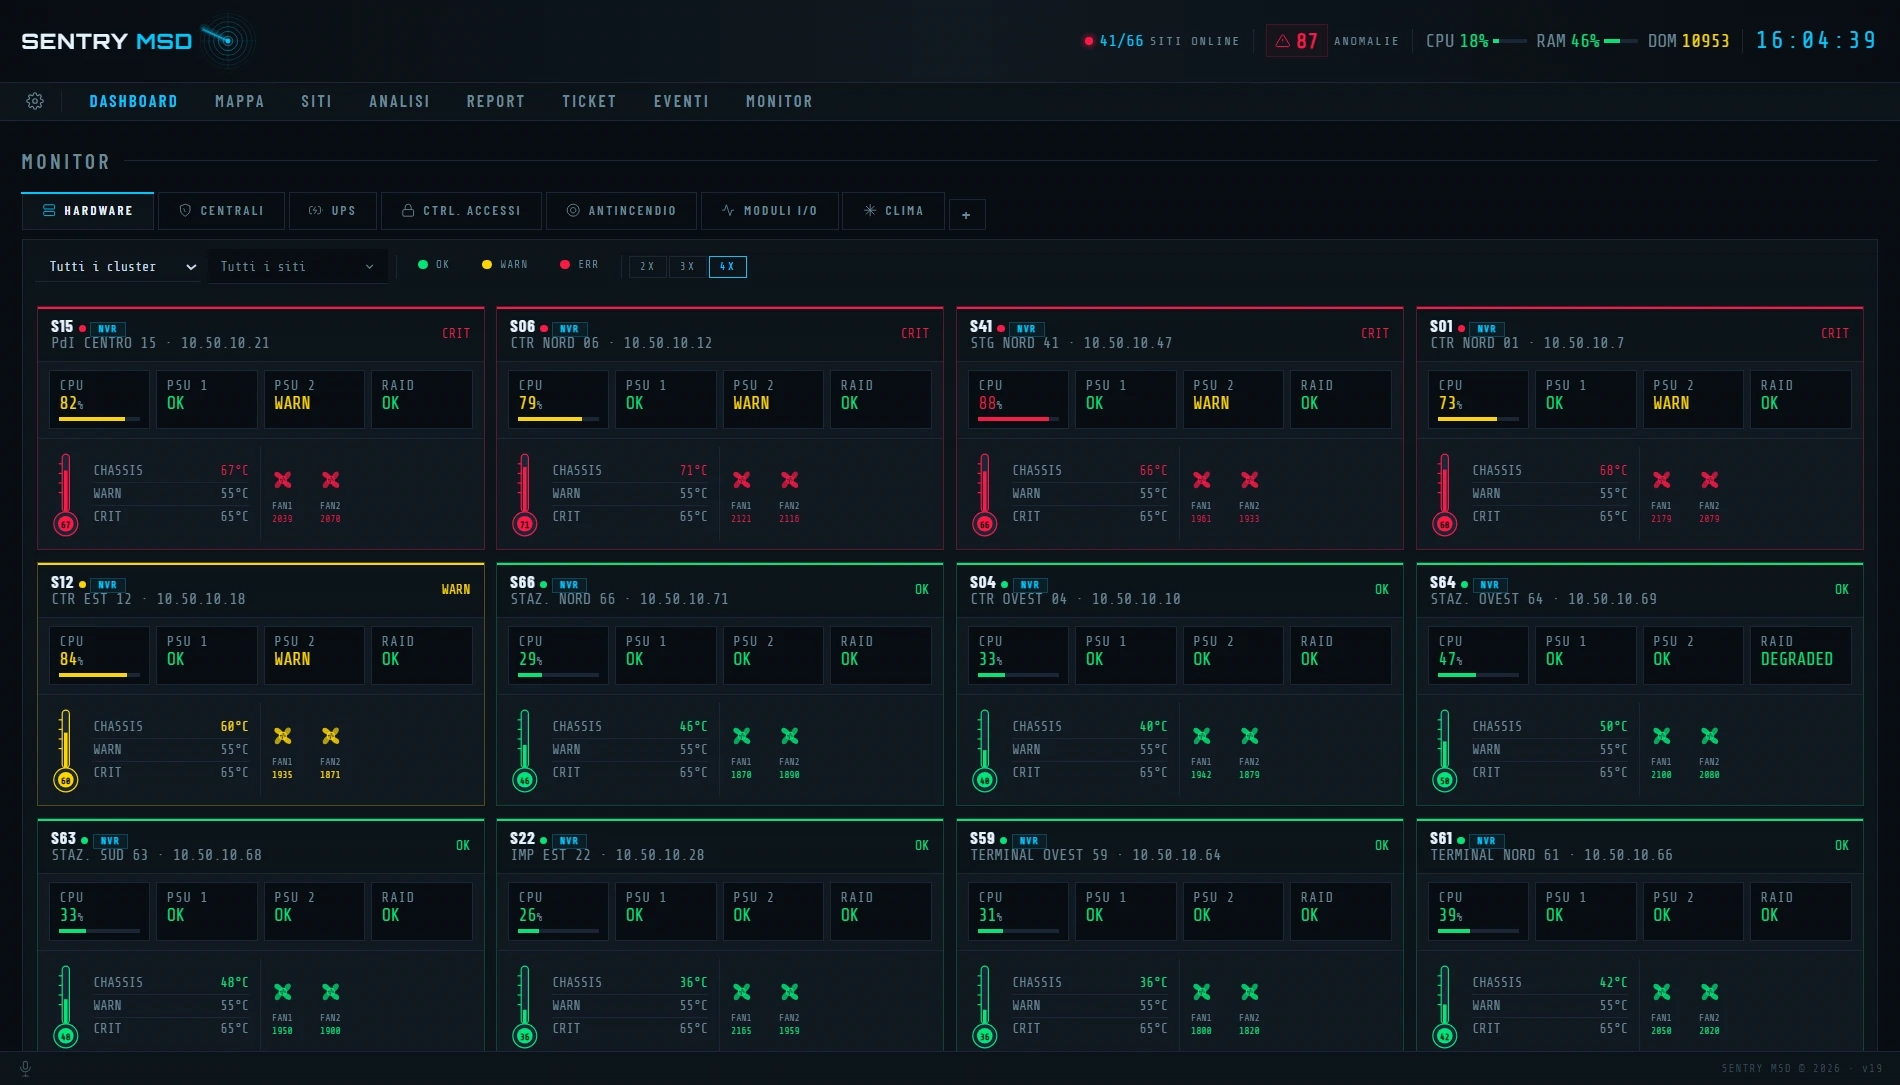Click FAN2 icon on S63 card
This screenshot has height=1085, width=1900.
pos(331,992)
